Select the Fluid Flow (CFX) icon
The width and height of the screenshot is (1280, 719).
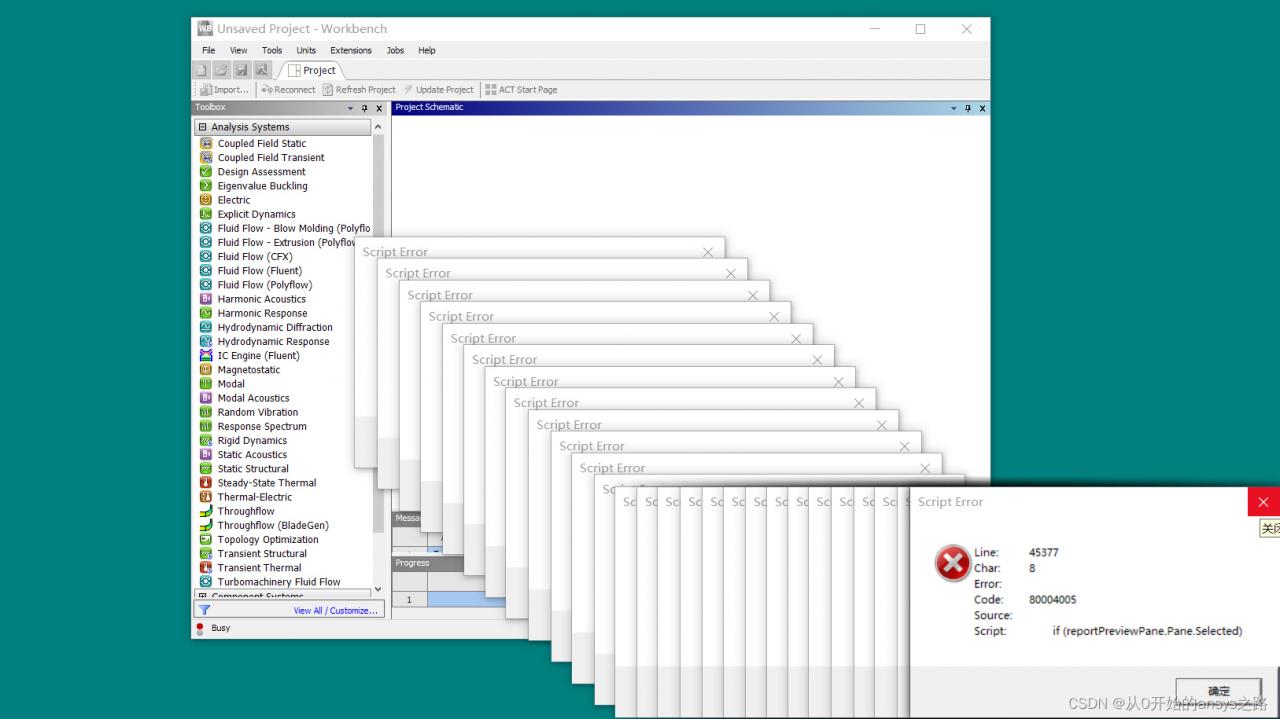pos(206,256)
